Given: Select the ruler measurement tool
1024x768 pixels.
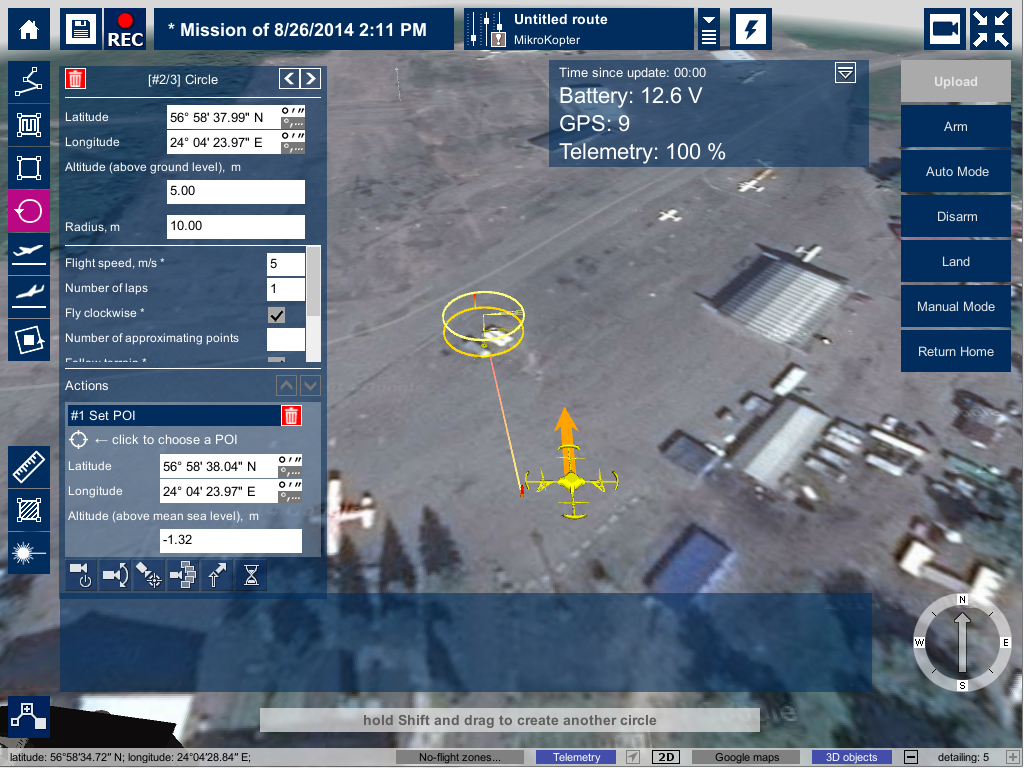Looking at the screenshot, I should [29, 467].
